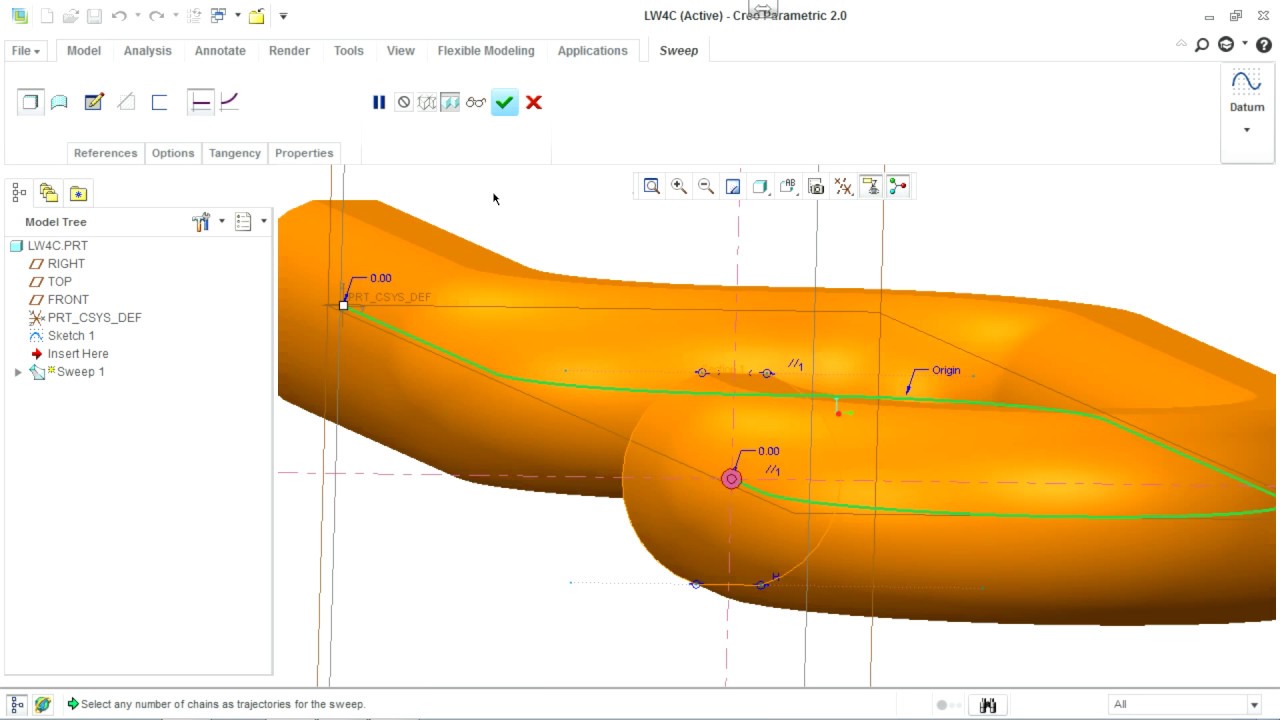
Task: Open the selection filter All dropdown
Action: tap(1254, 705)
